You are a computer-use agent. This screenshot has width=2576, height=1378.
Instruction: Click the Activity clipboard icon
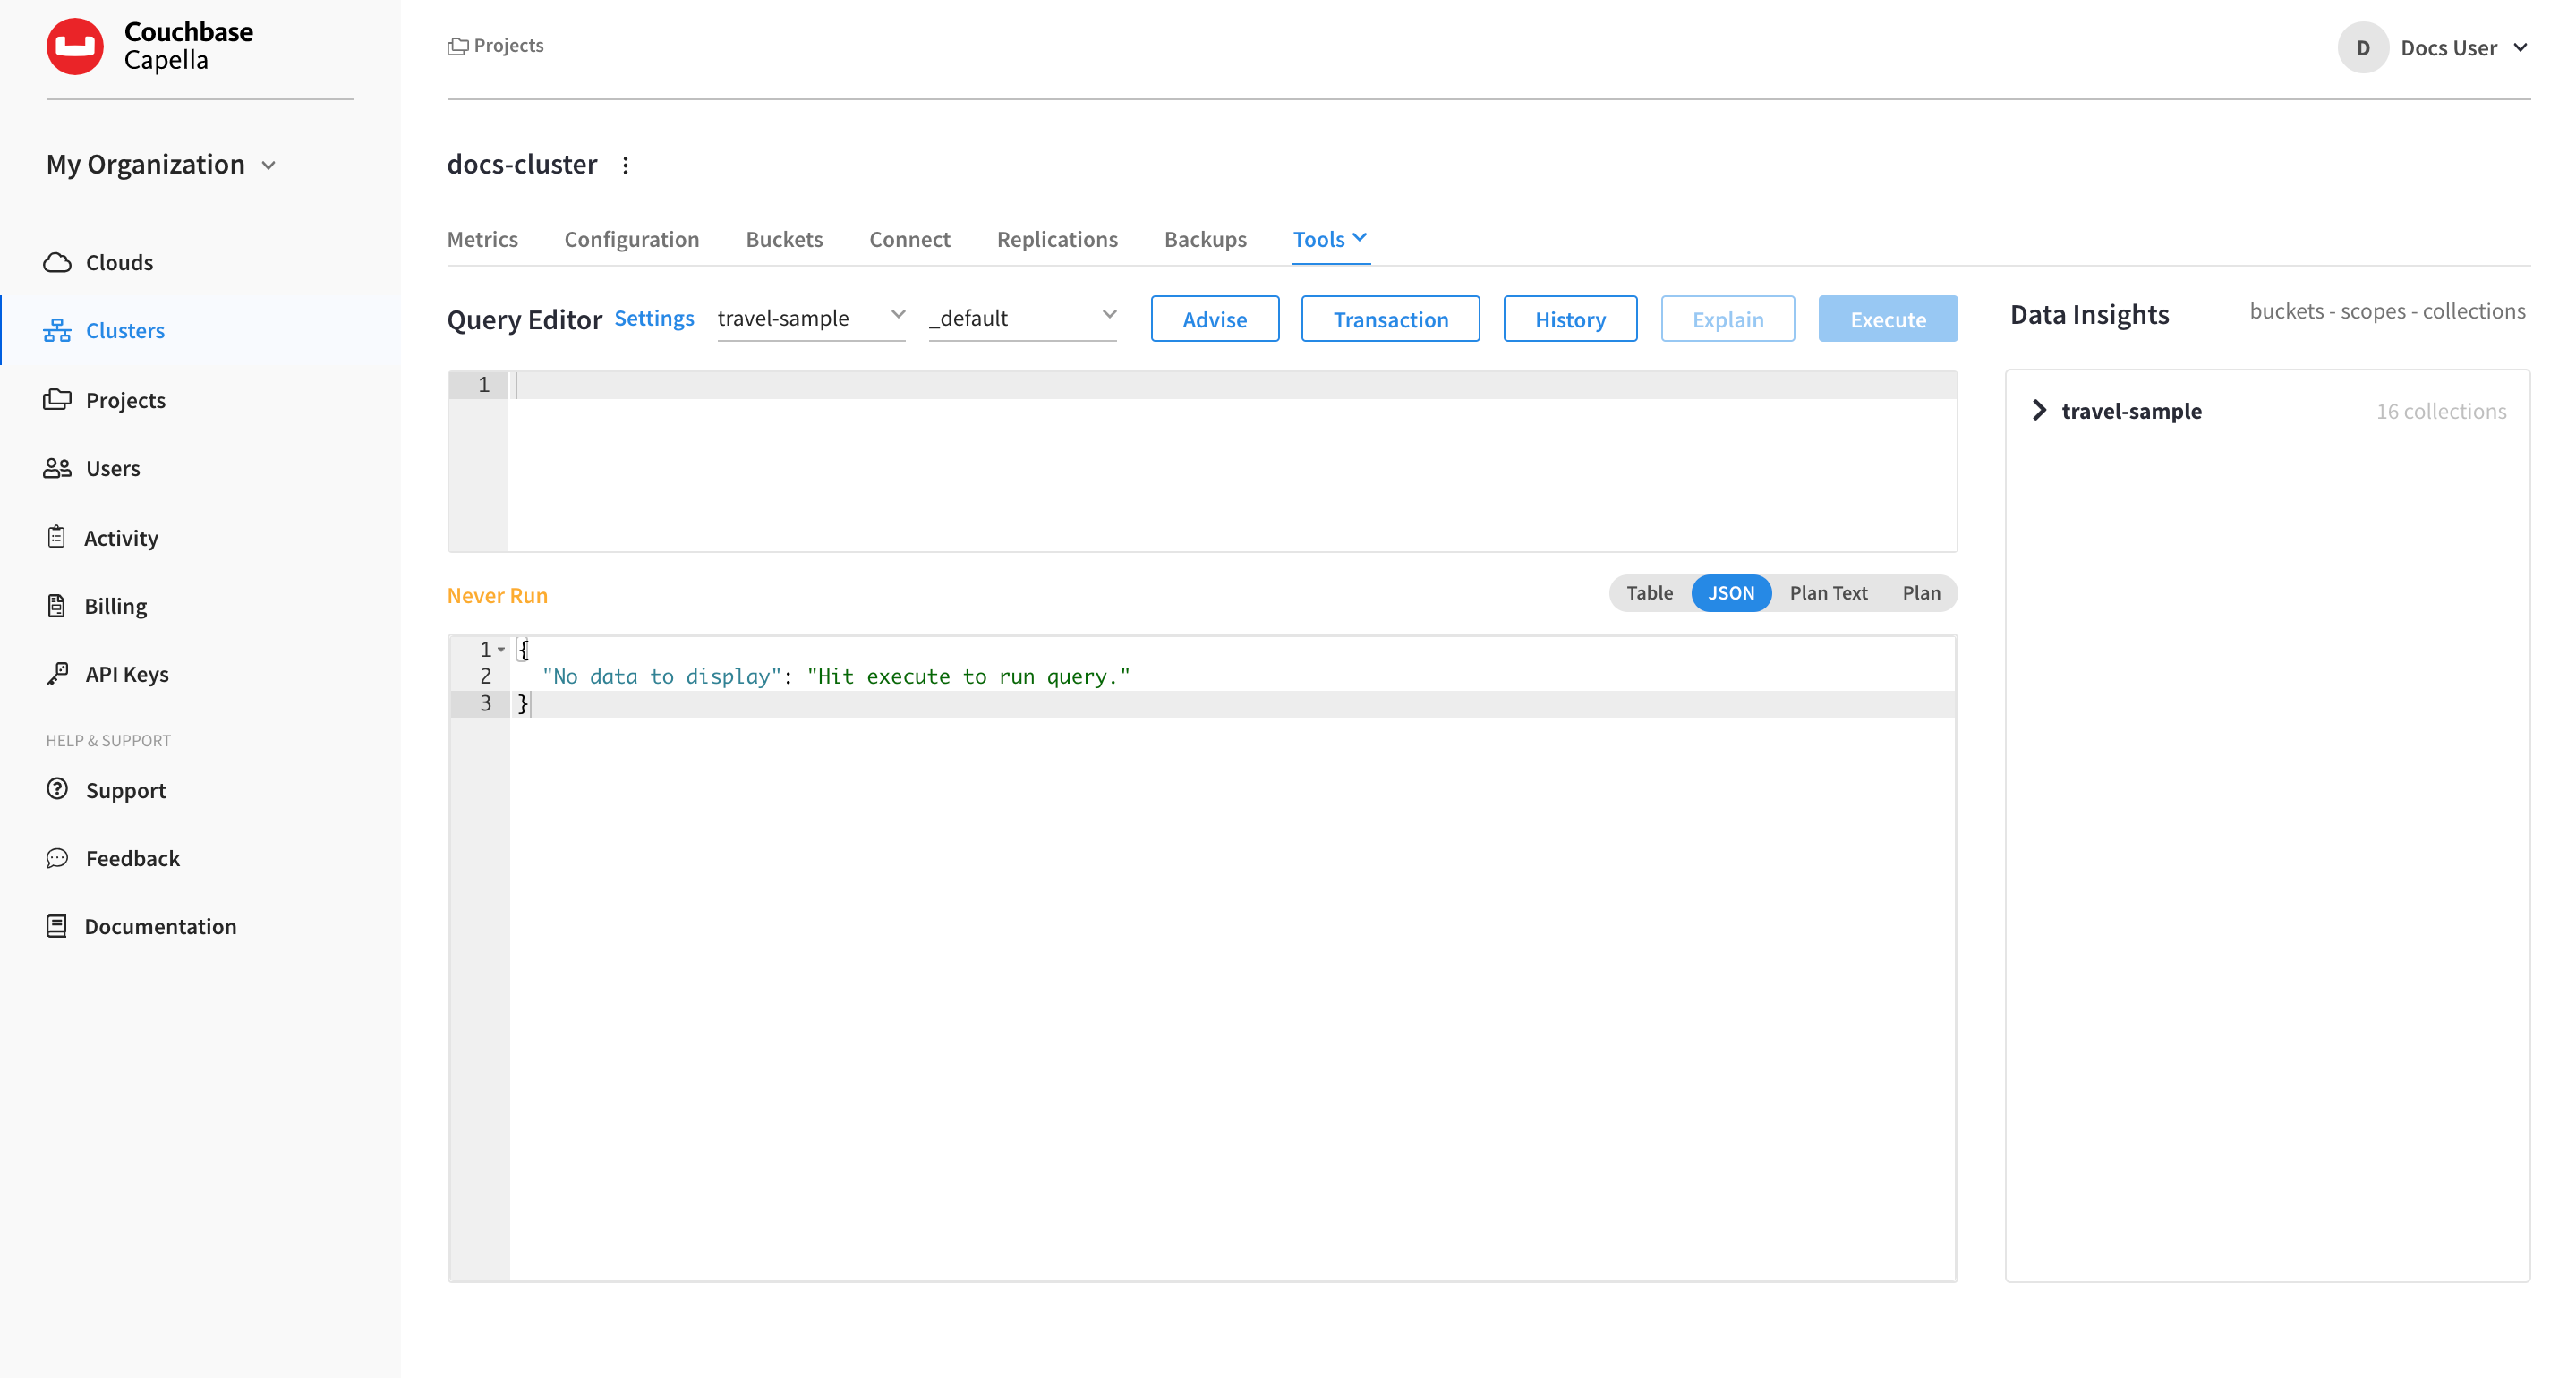pyautogui.click(x=58, y=536)
